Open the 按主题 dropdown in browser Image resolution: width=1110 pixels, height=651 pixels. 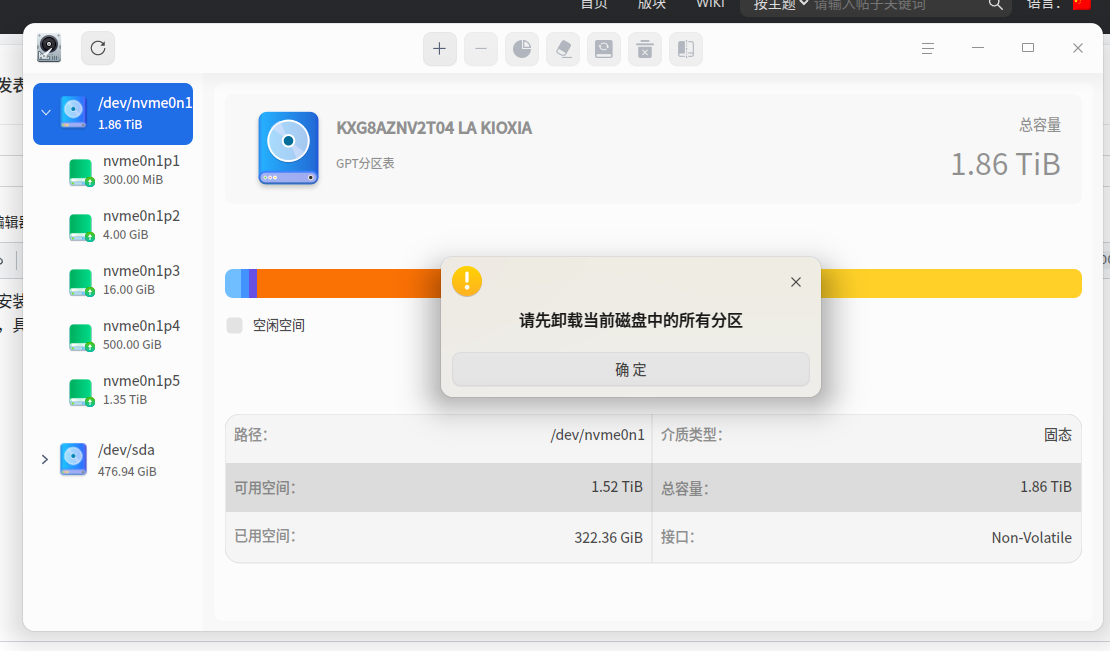tap(780, 5)
